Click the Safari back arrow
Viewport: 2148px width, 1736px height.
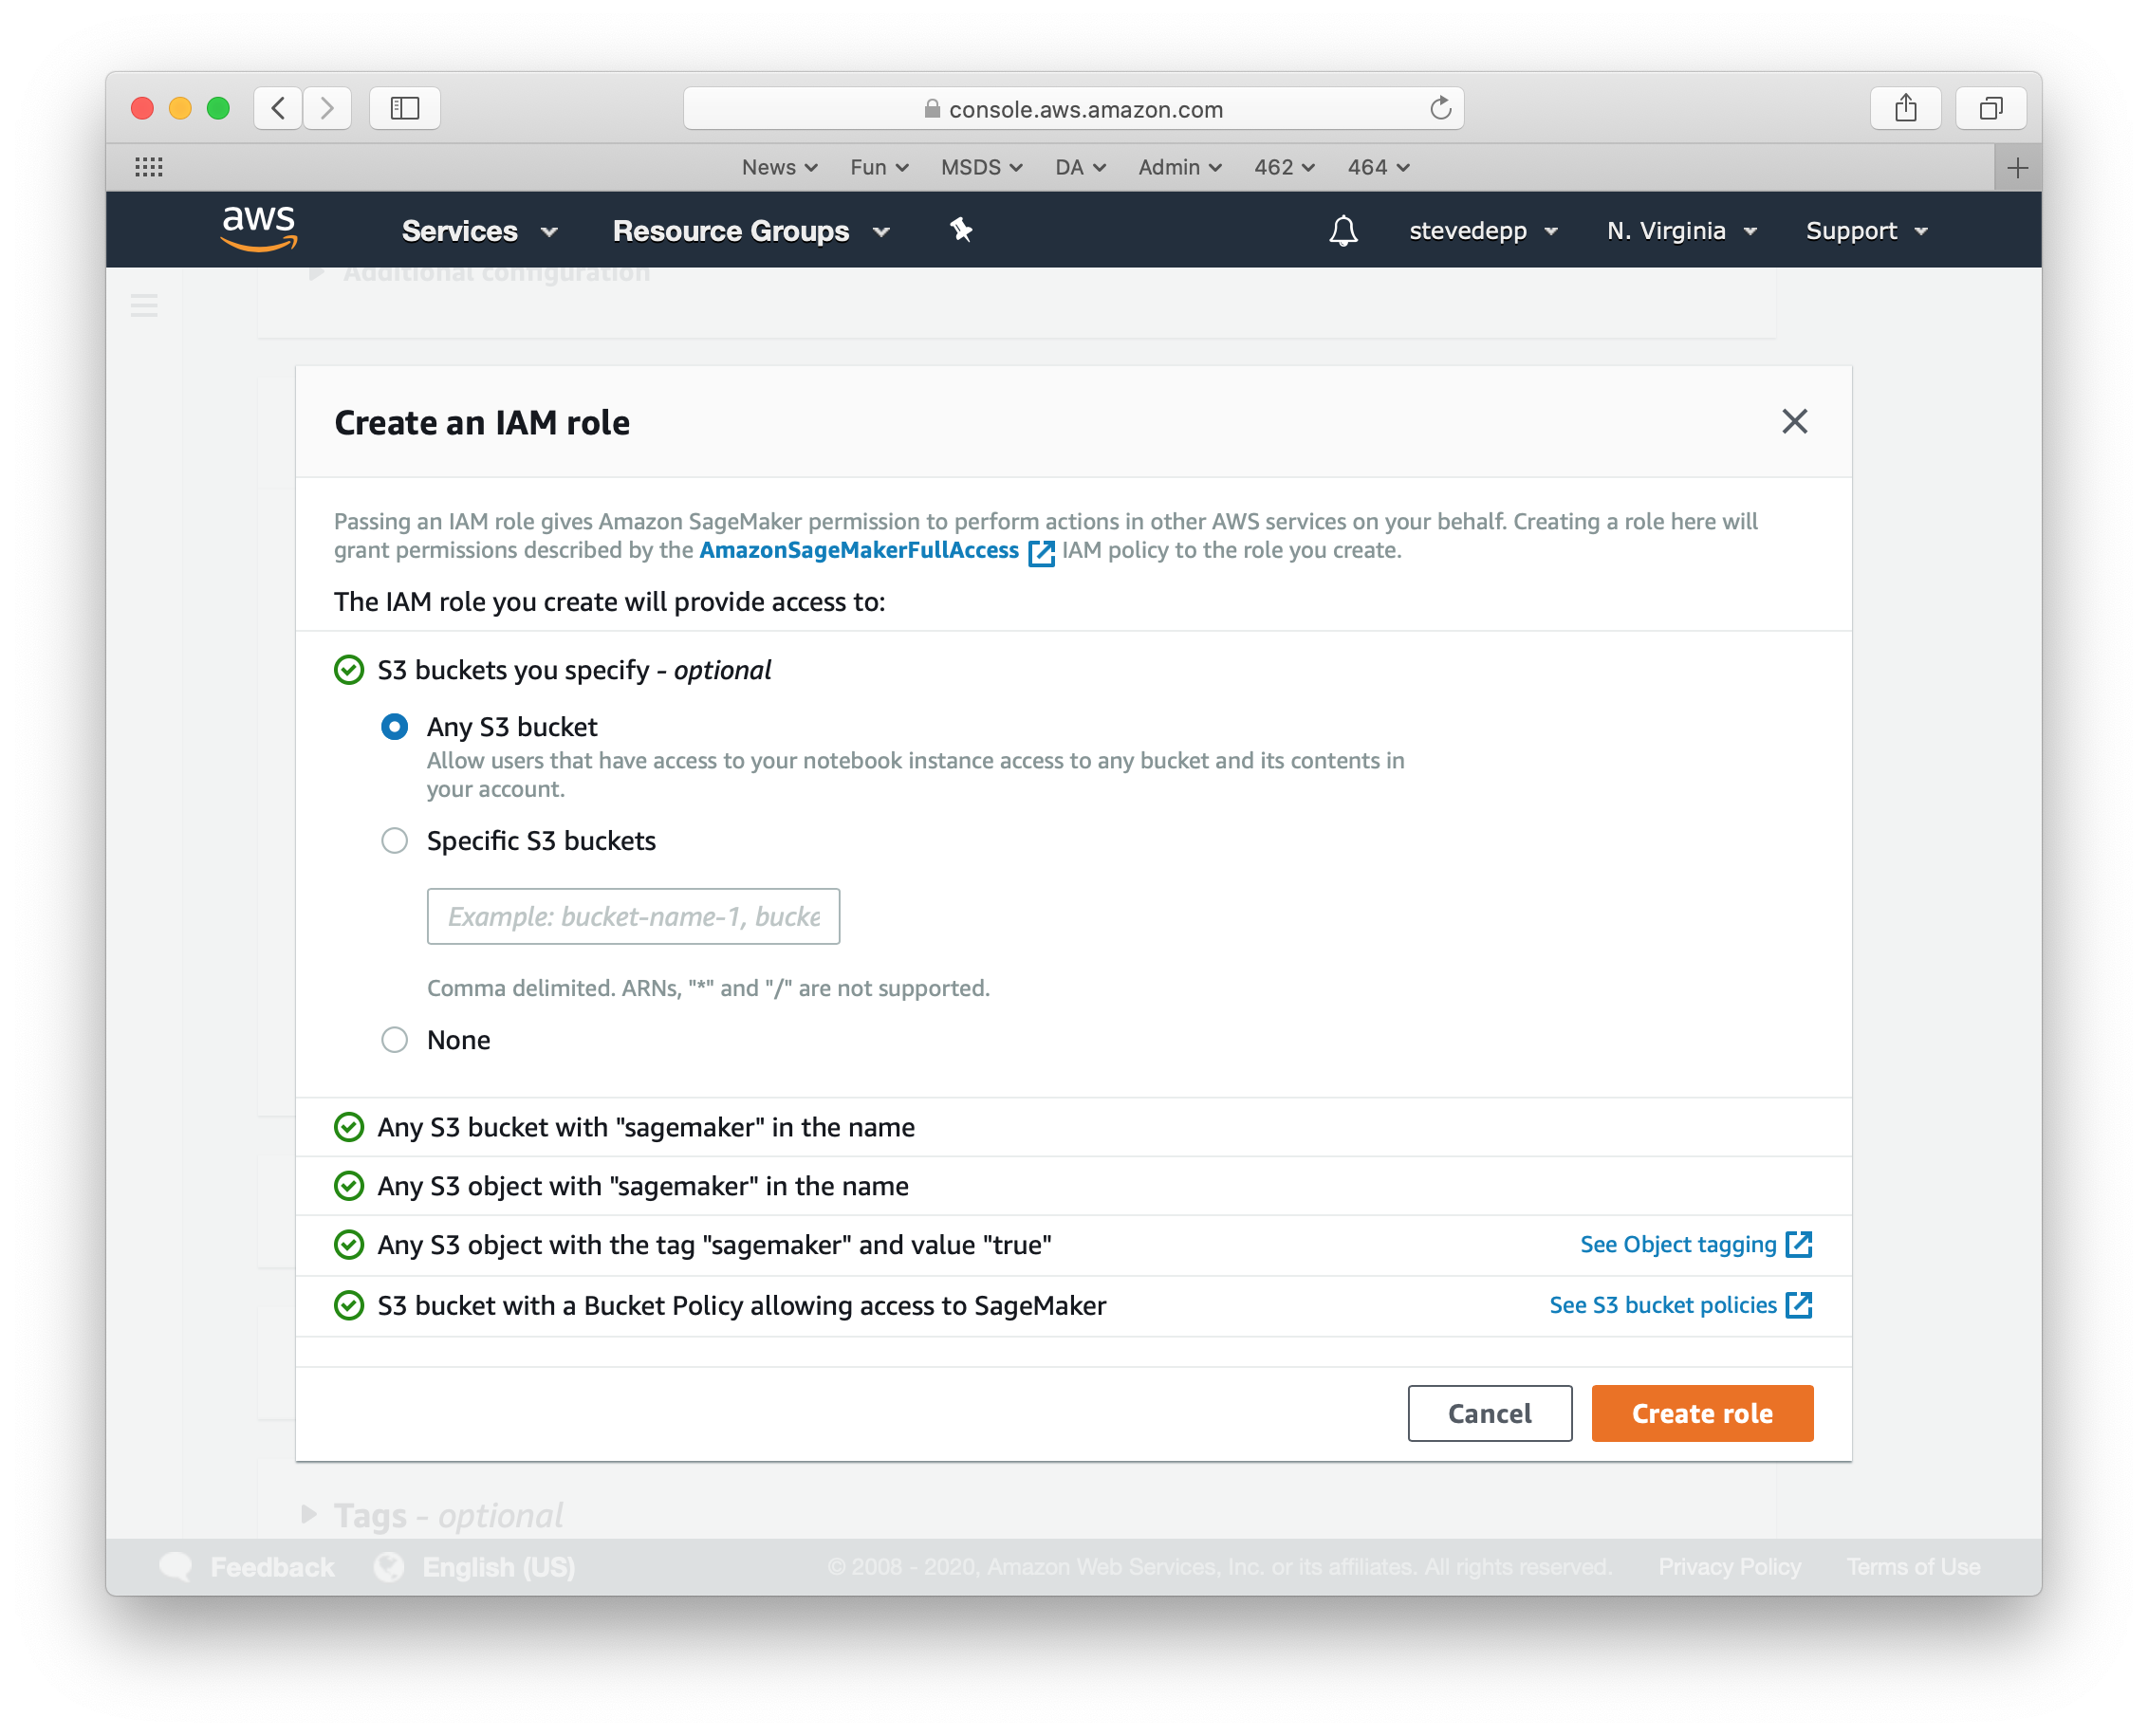[278, 108]
